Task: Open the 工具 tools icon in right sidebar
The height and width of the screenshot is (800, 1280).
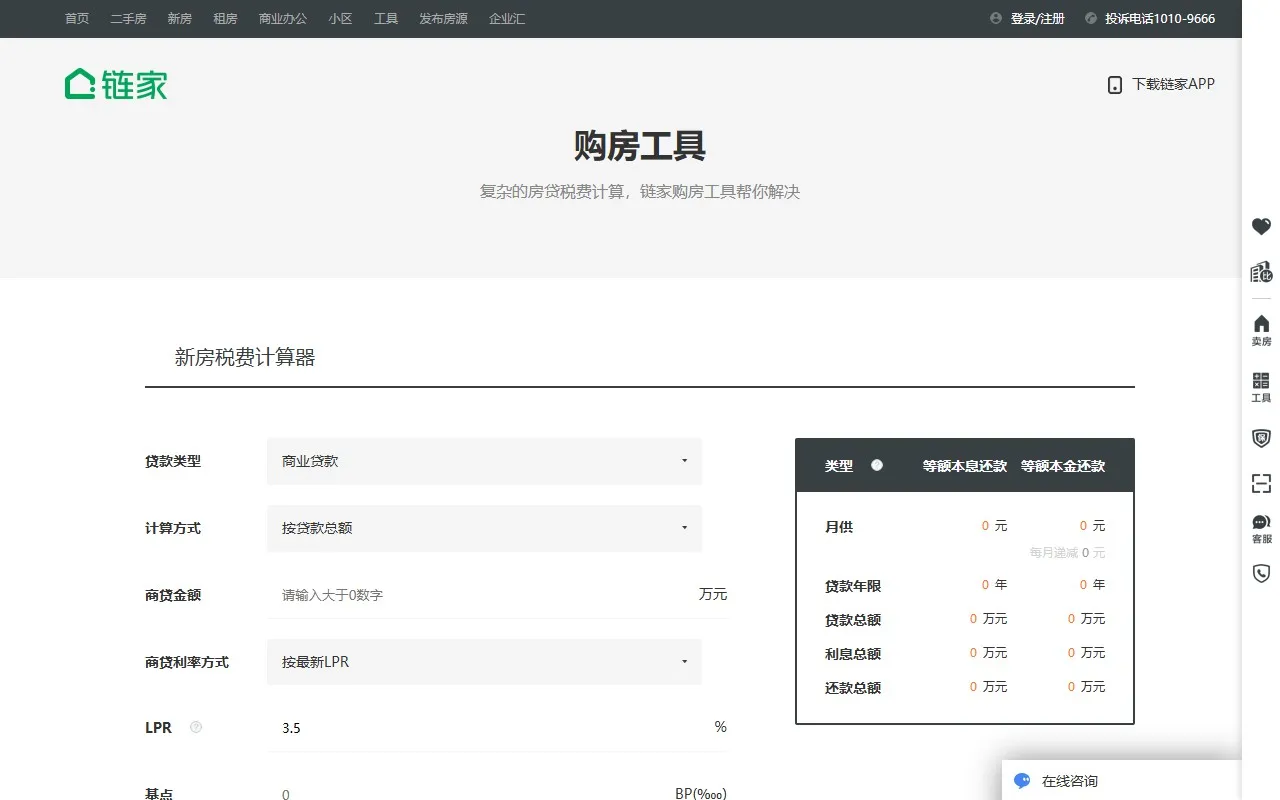Action: click(x=1260, y=386)
